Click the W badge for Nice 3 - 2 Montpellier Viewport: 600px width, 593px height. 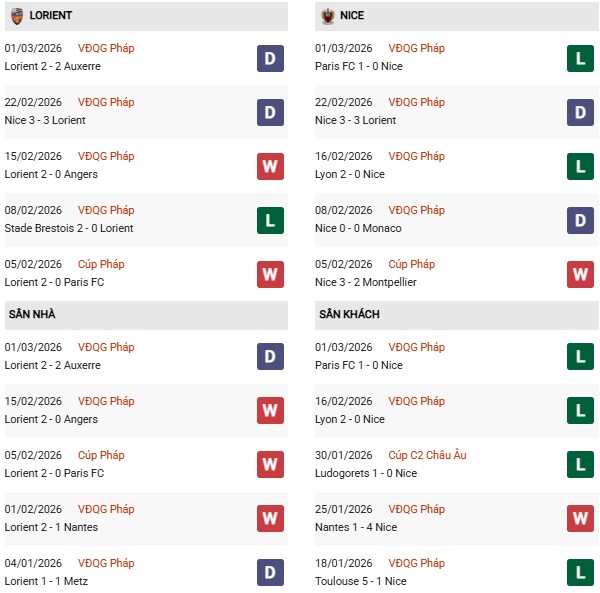580,274
